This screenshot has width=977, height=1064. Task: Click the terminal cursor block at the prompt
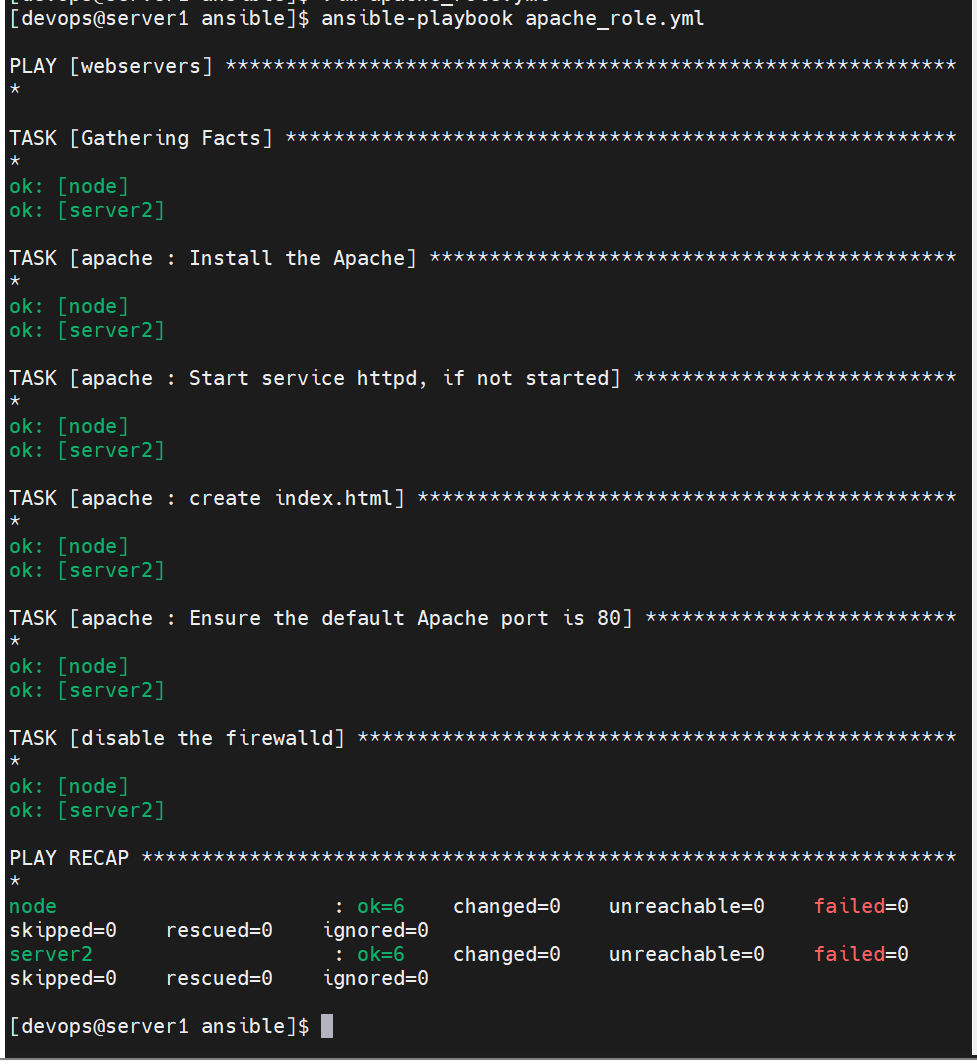[x=327, y=1026]
